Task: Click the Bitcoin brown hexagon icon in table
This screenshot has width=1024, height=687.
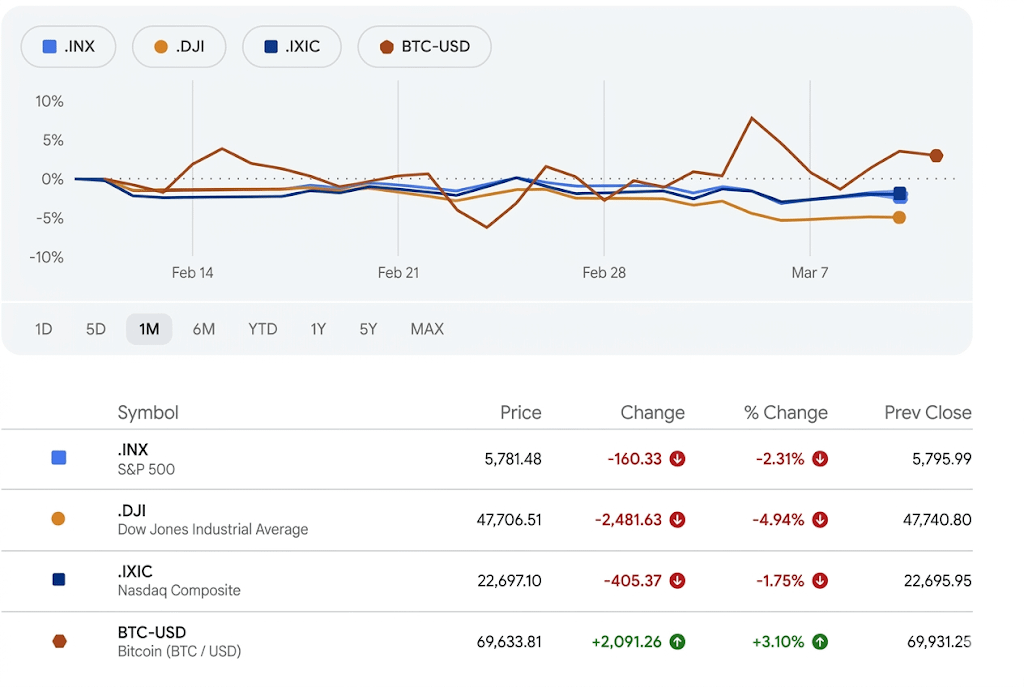Action: point(58,641)
